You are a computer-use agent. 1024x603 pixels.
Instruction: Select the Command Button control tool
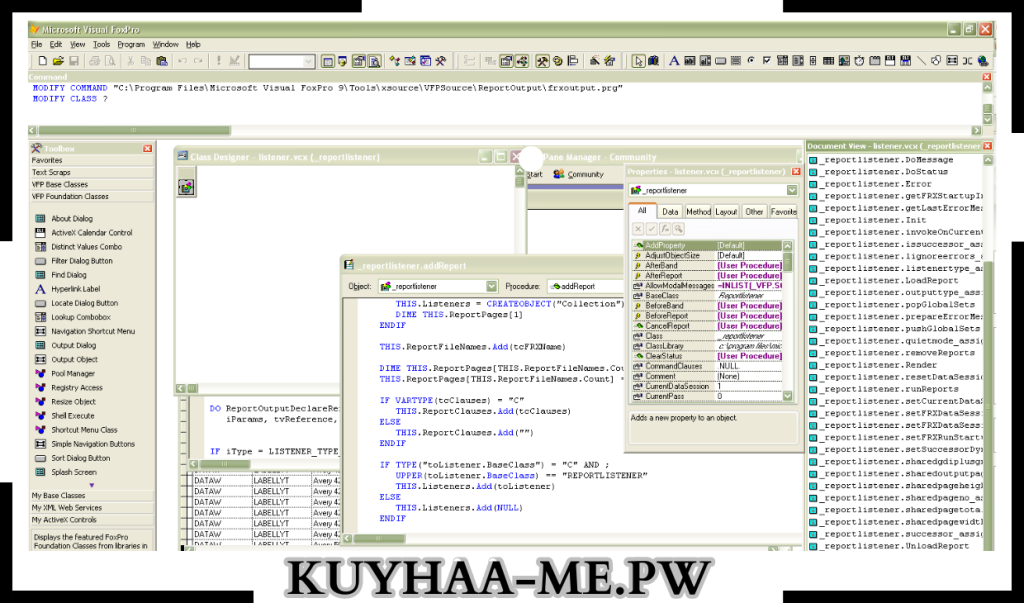720,61
